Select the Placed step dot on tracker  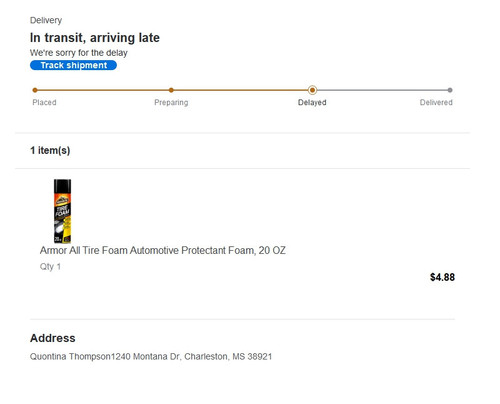(35, 90)
